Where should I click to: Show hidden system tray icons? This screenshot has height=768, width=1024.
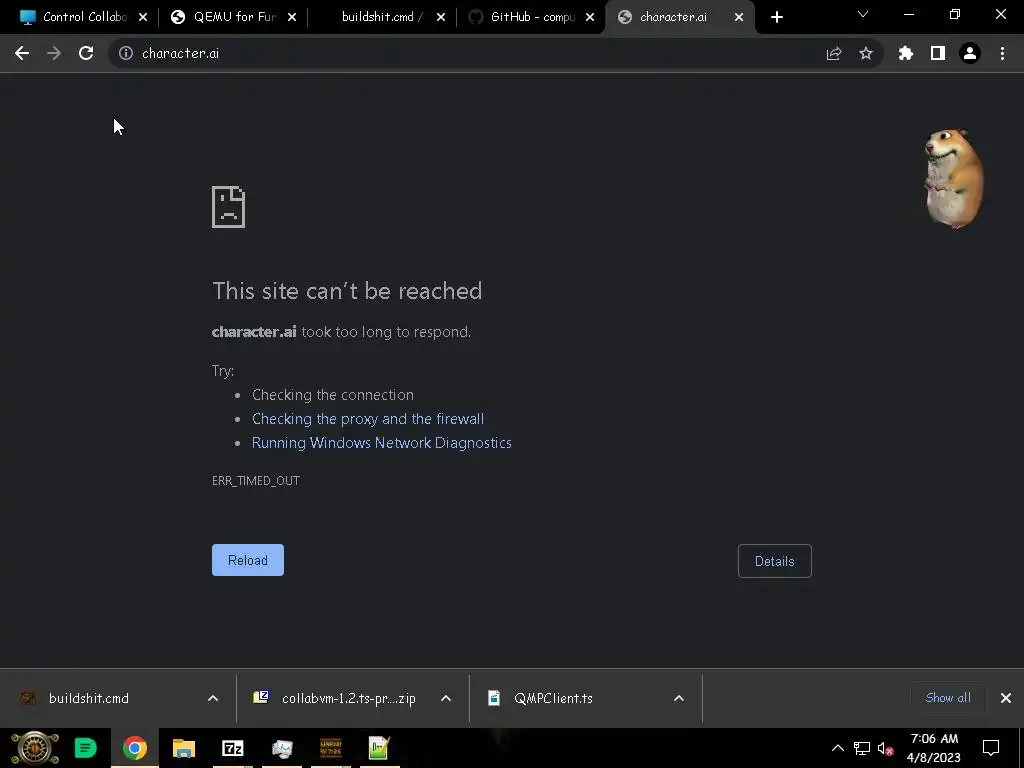tap(837, 748)
